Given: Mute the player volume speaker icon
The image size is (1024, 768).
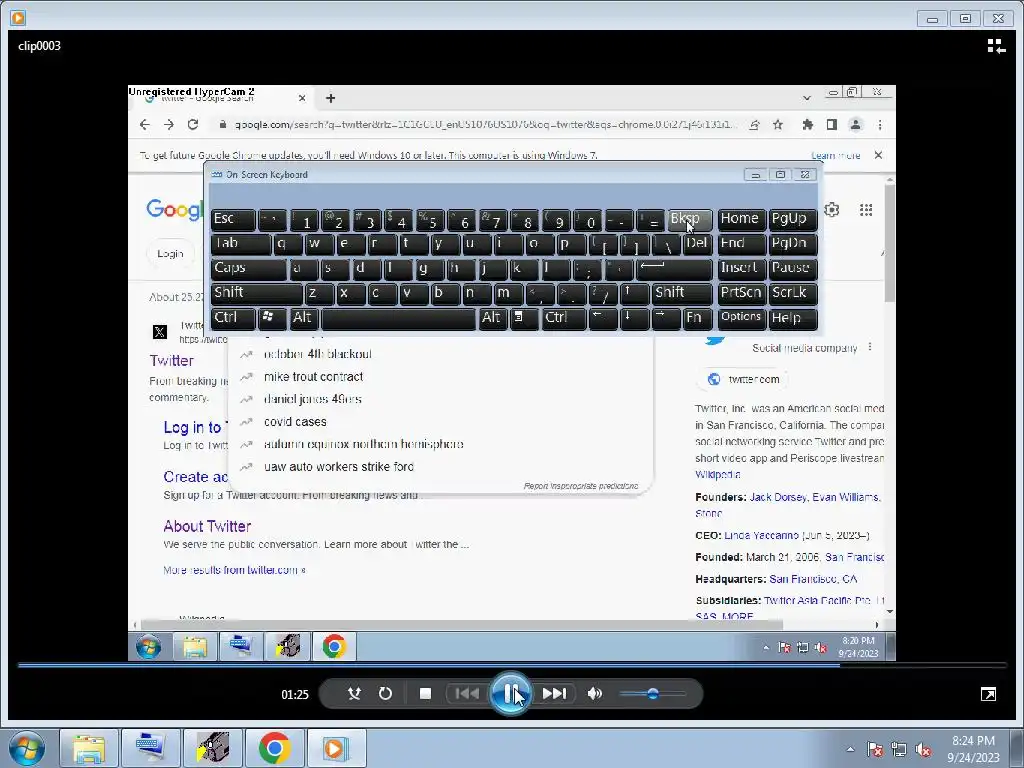Looking at the screenshot, I should 594,694.
